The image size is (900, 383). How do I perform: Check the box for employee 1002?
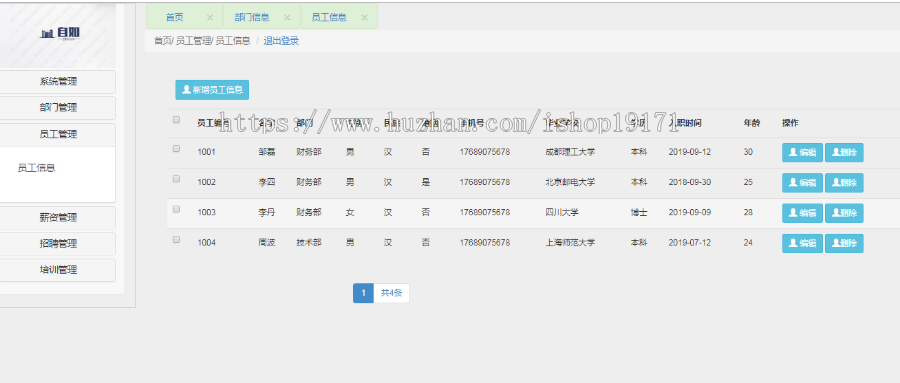176,179
